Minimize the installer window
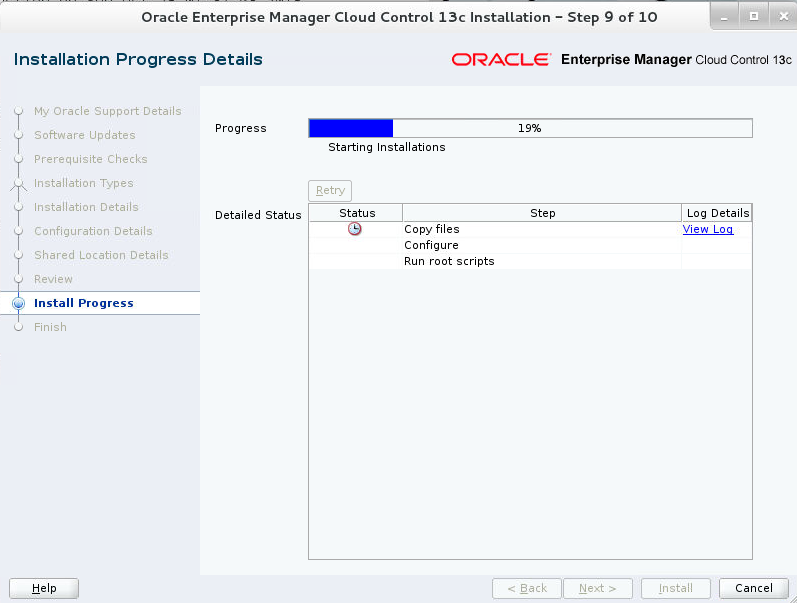The width and height of the screenshot is (797, 603). pyautogui.click(x=724, y=17)
